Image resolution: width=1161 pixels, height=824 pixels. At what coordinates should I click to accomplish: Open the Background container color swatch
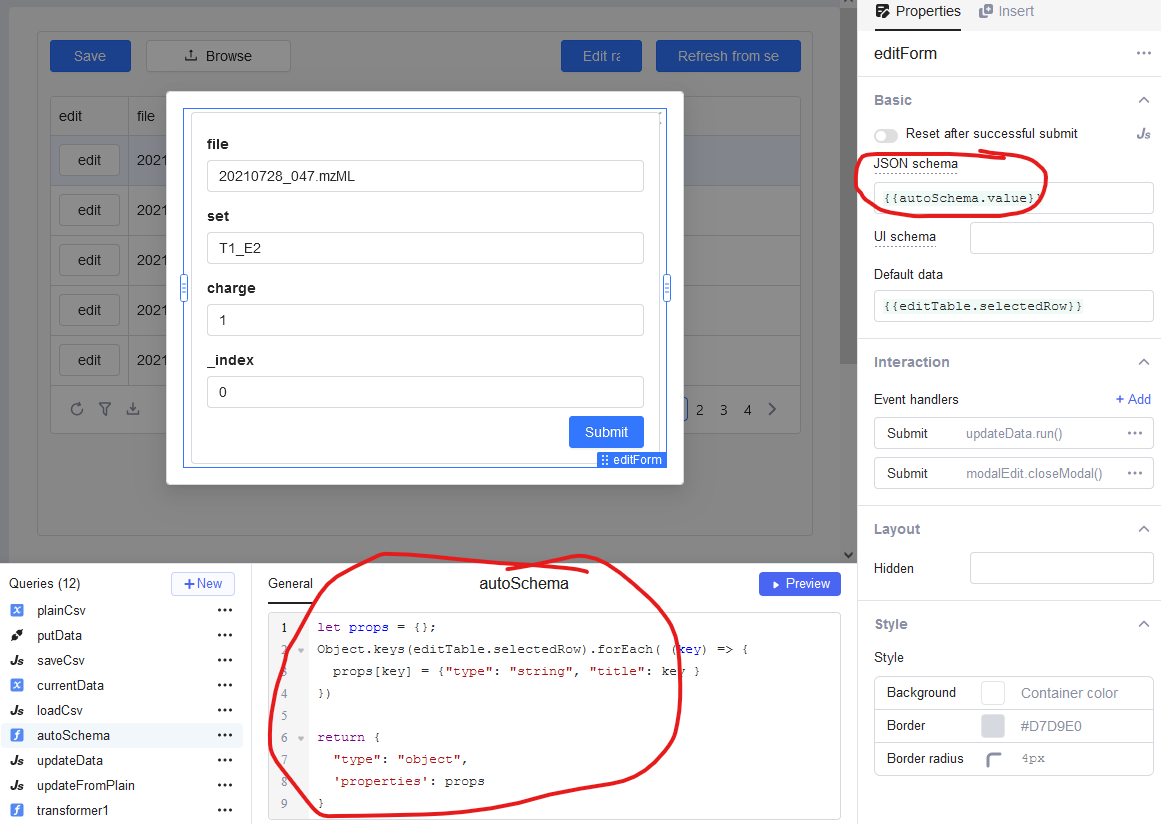coord(994,692)
